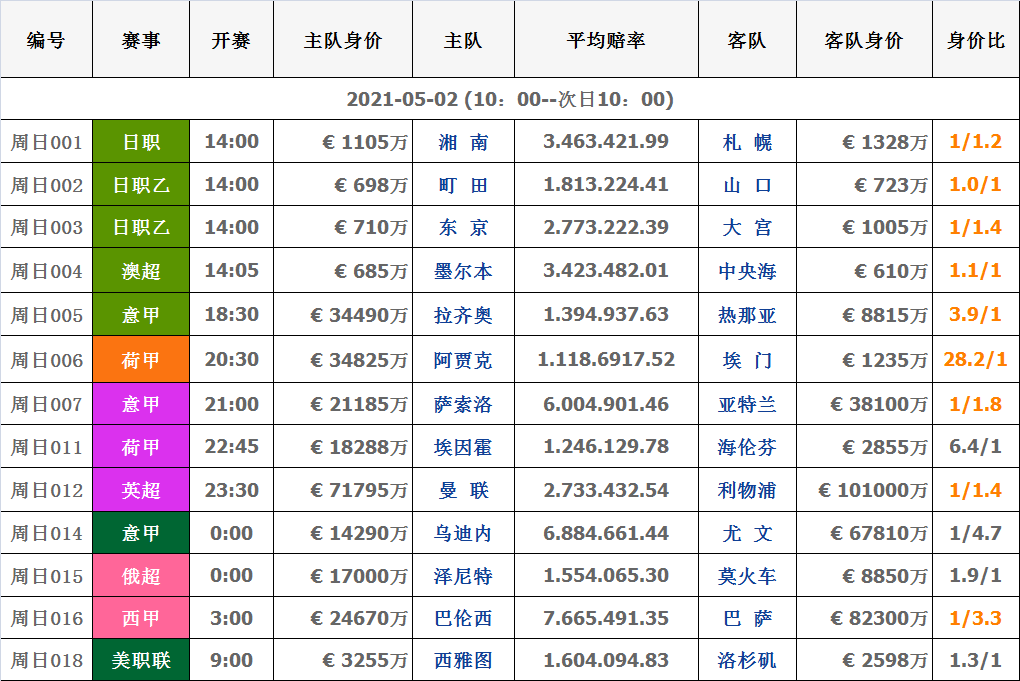Click the 巴萨 away team link
Image resolution: width=1020 pixels, height=681 pixels.
tap(747, 618)
